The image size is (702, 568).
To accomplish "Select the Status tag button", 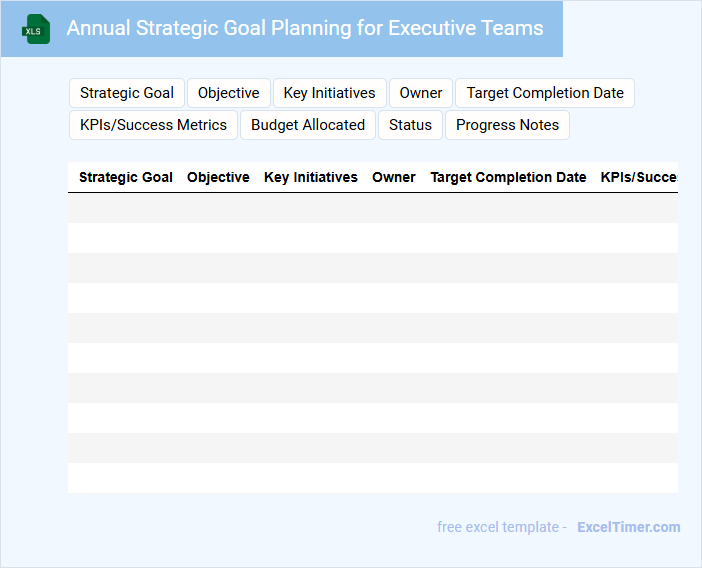I will tap(410, 125).
